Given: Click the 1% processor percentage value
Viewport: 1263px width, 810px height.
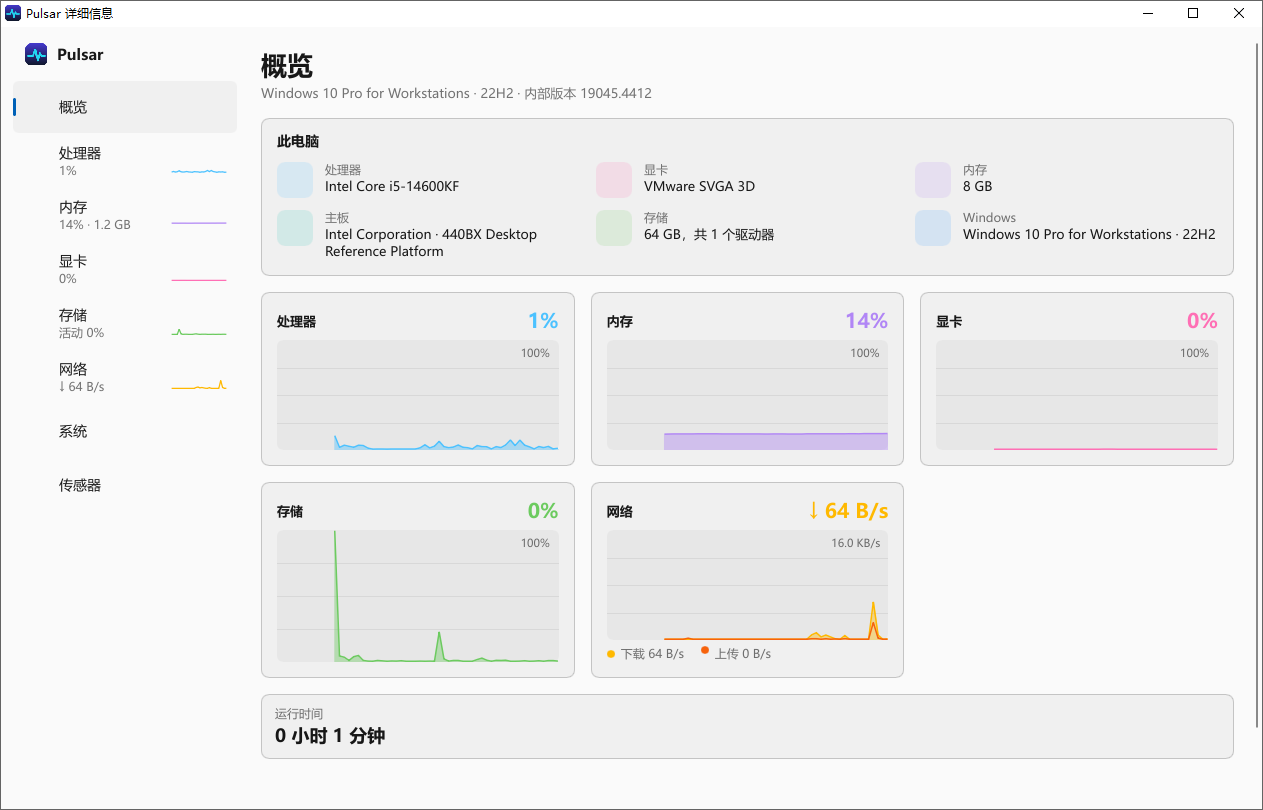Looking at the screenshot, I should pos(543,320).
